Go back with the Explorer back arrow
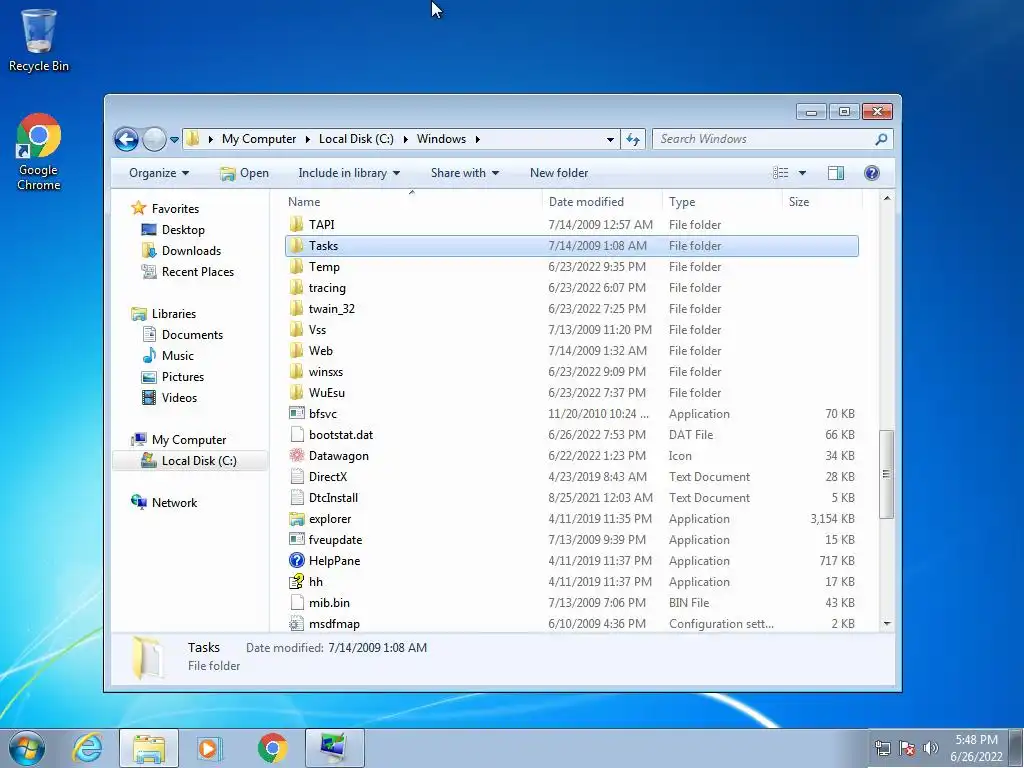1024x768 pixels. coord(126,139)
